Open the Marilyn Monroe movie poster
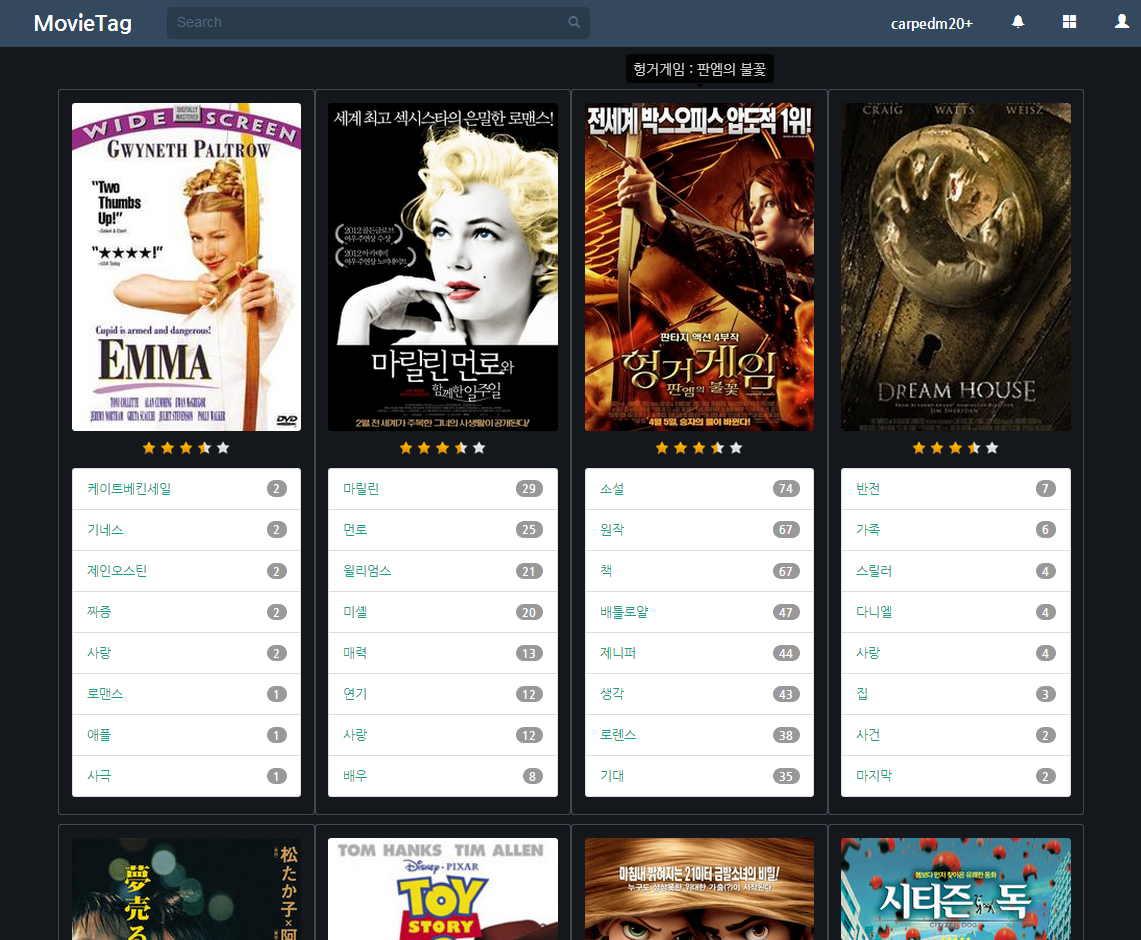1141x940 pixels. click(x=442, y=266)
